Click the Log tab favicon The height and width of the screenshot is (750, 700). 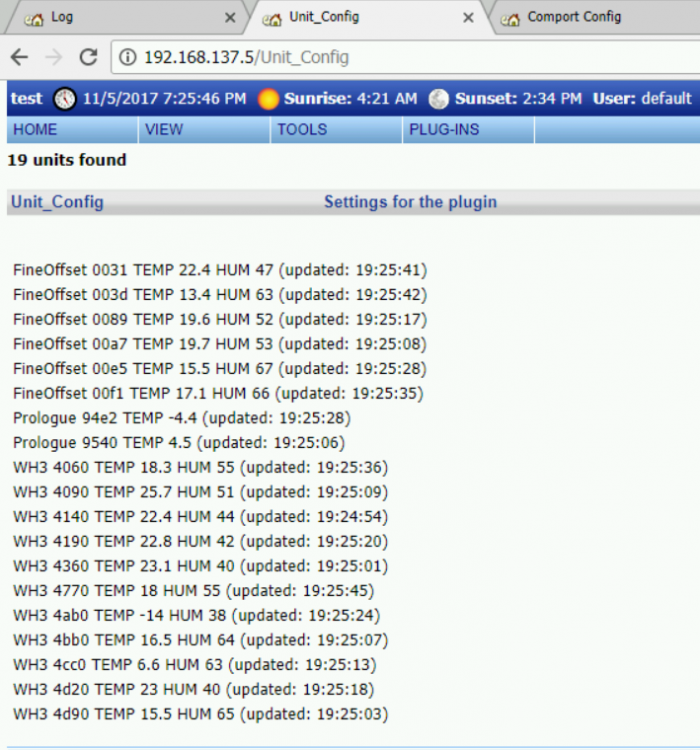(x=34, y=19)
